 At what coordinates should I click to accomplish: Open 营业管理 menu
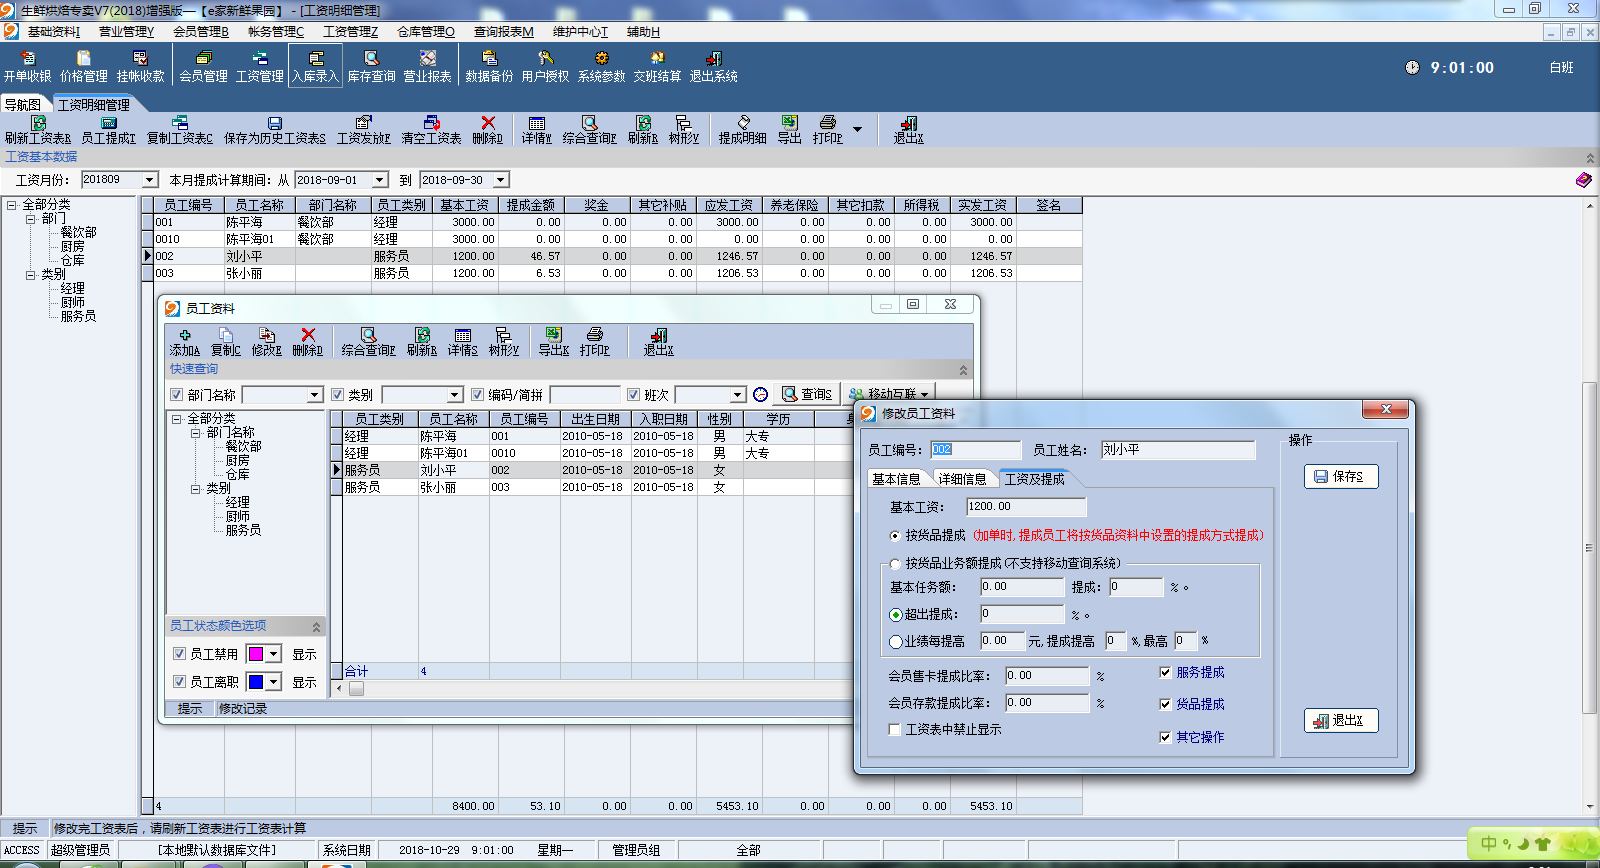126,32
